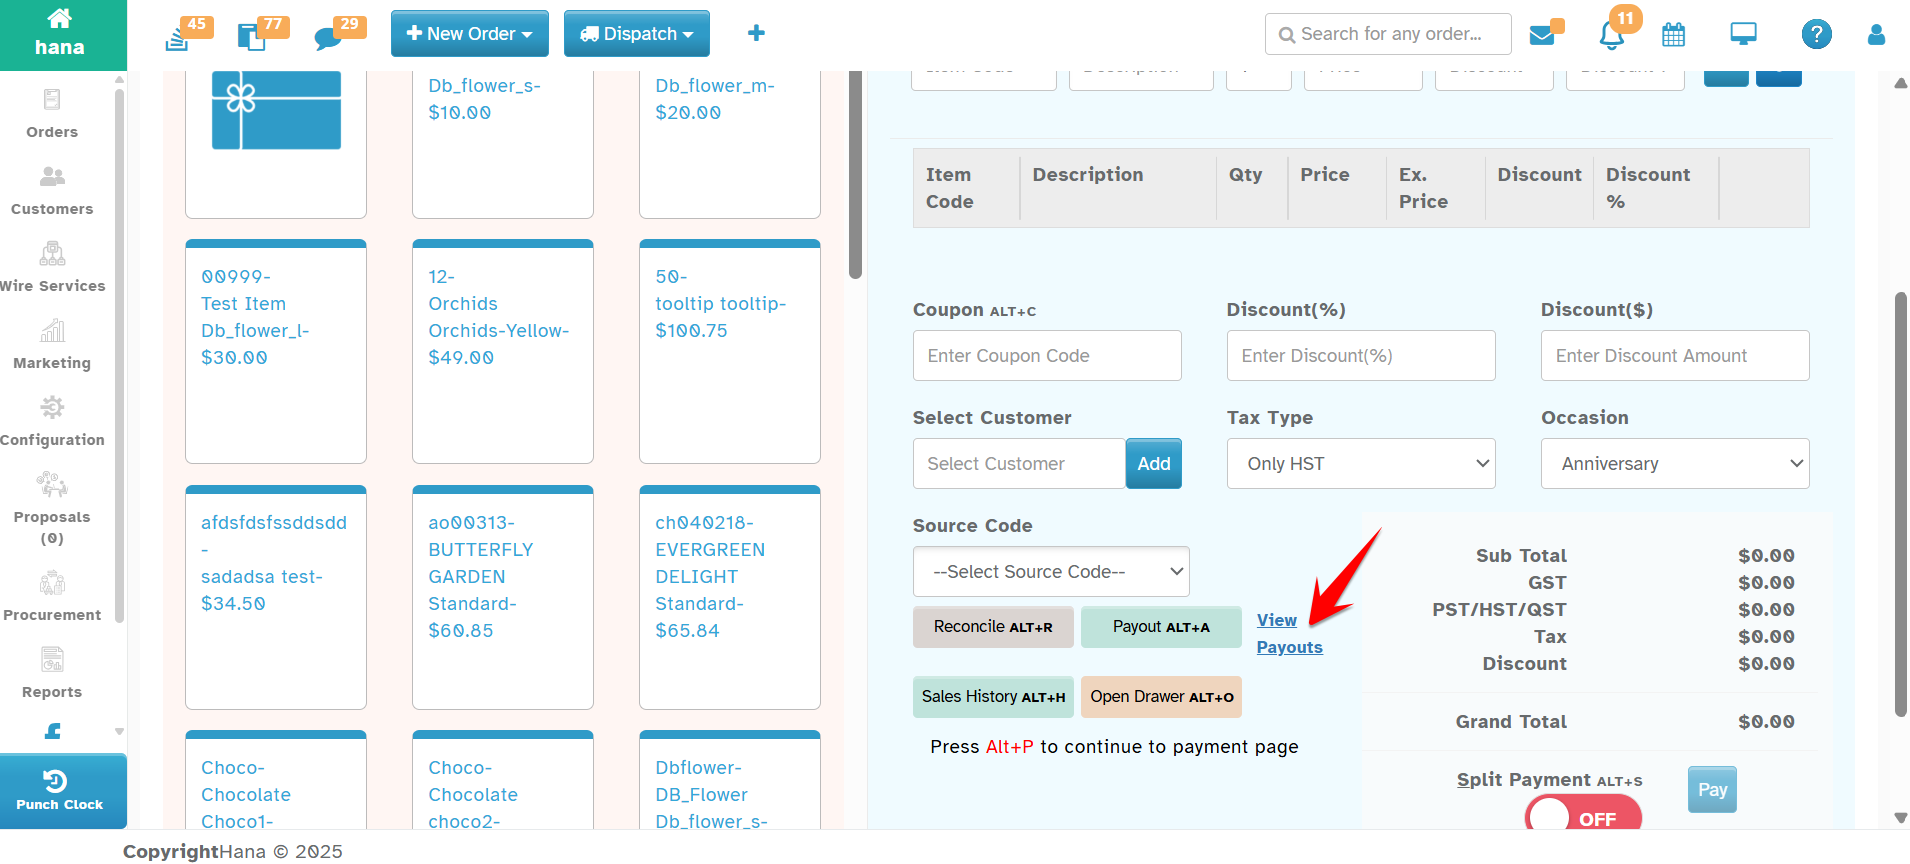The width and height of the screenshot is (1910, 864).
Task: Open the View Payouts link
Action: tap(1289, 634)
